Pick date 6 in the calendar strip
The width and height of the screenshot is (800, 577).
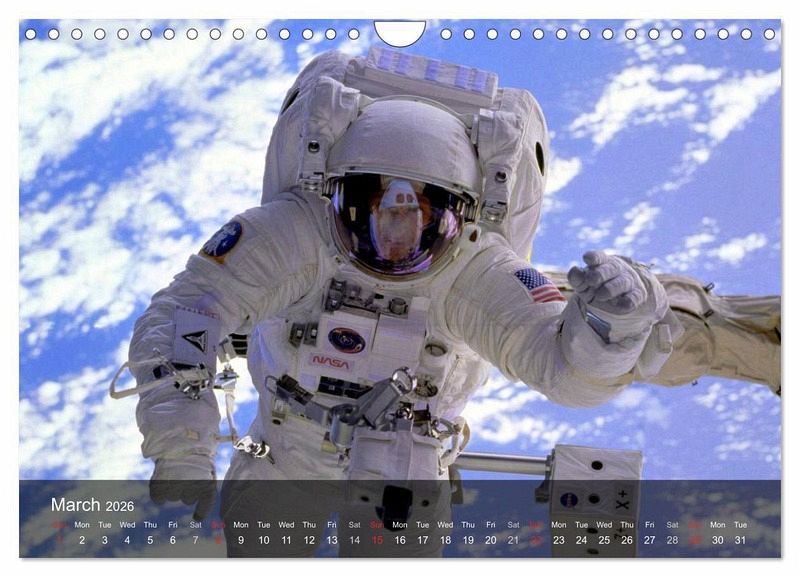point(173,540)
